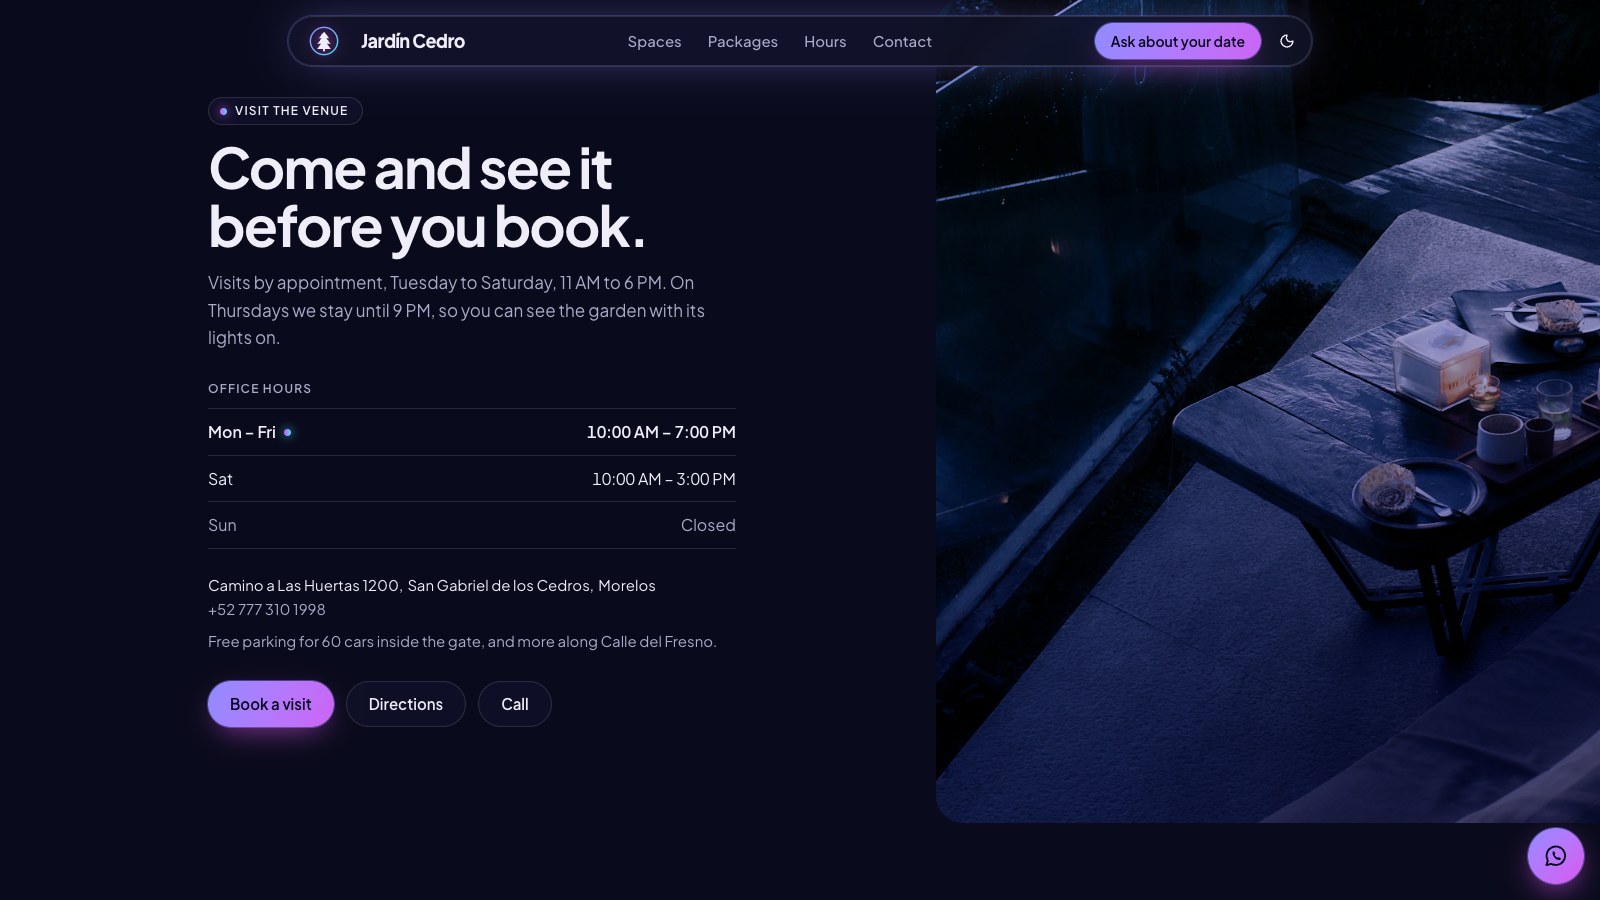Click the Book a visit button
Screen dimensions: 1600x900
pyautogui.click(x=270, y=704)
